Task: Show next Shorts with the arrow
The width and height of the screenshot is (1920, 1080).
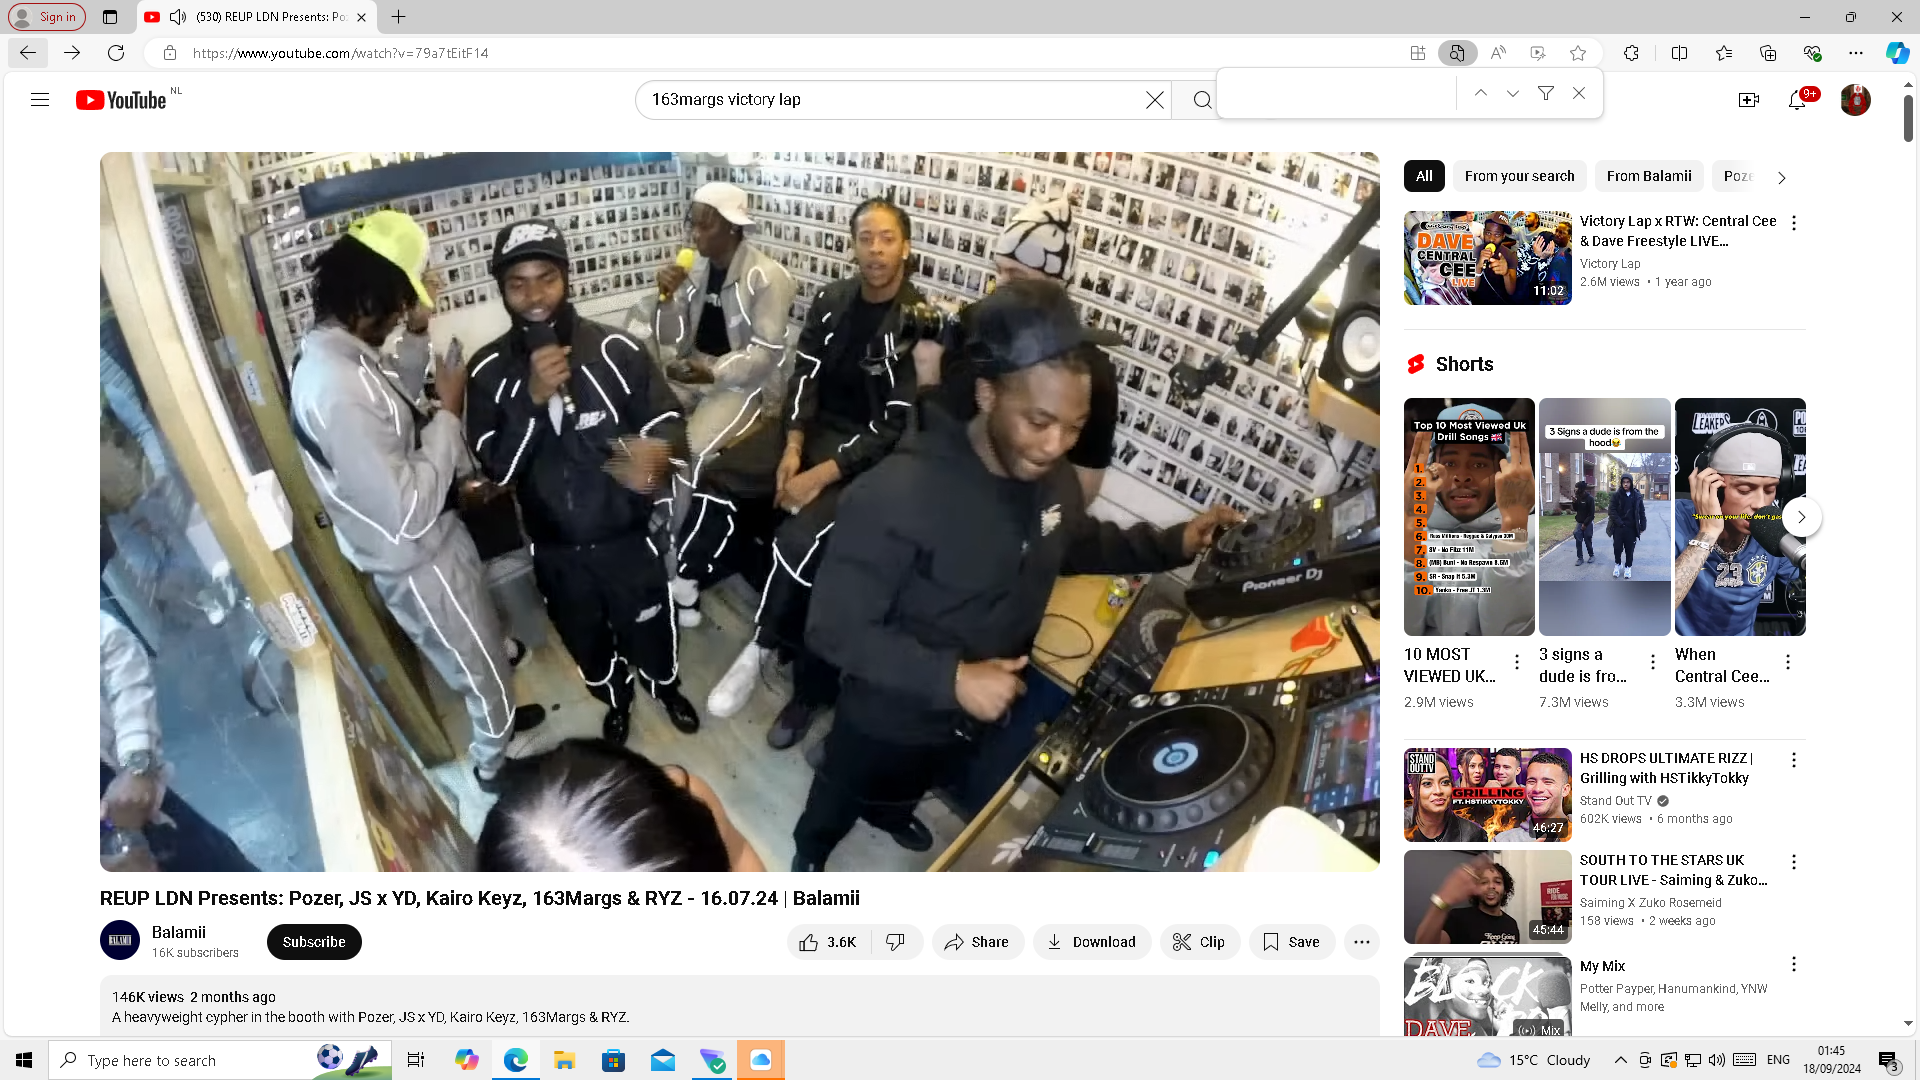Action: (x=1801, y=517)
